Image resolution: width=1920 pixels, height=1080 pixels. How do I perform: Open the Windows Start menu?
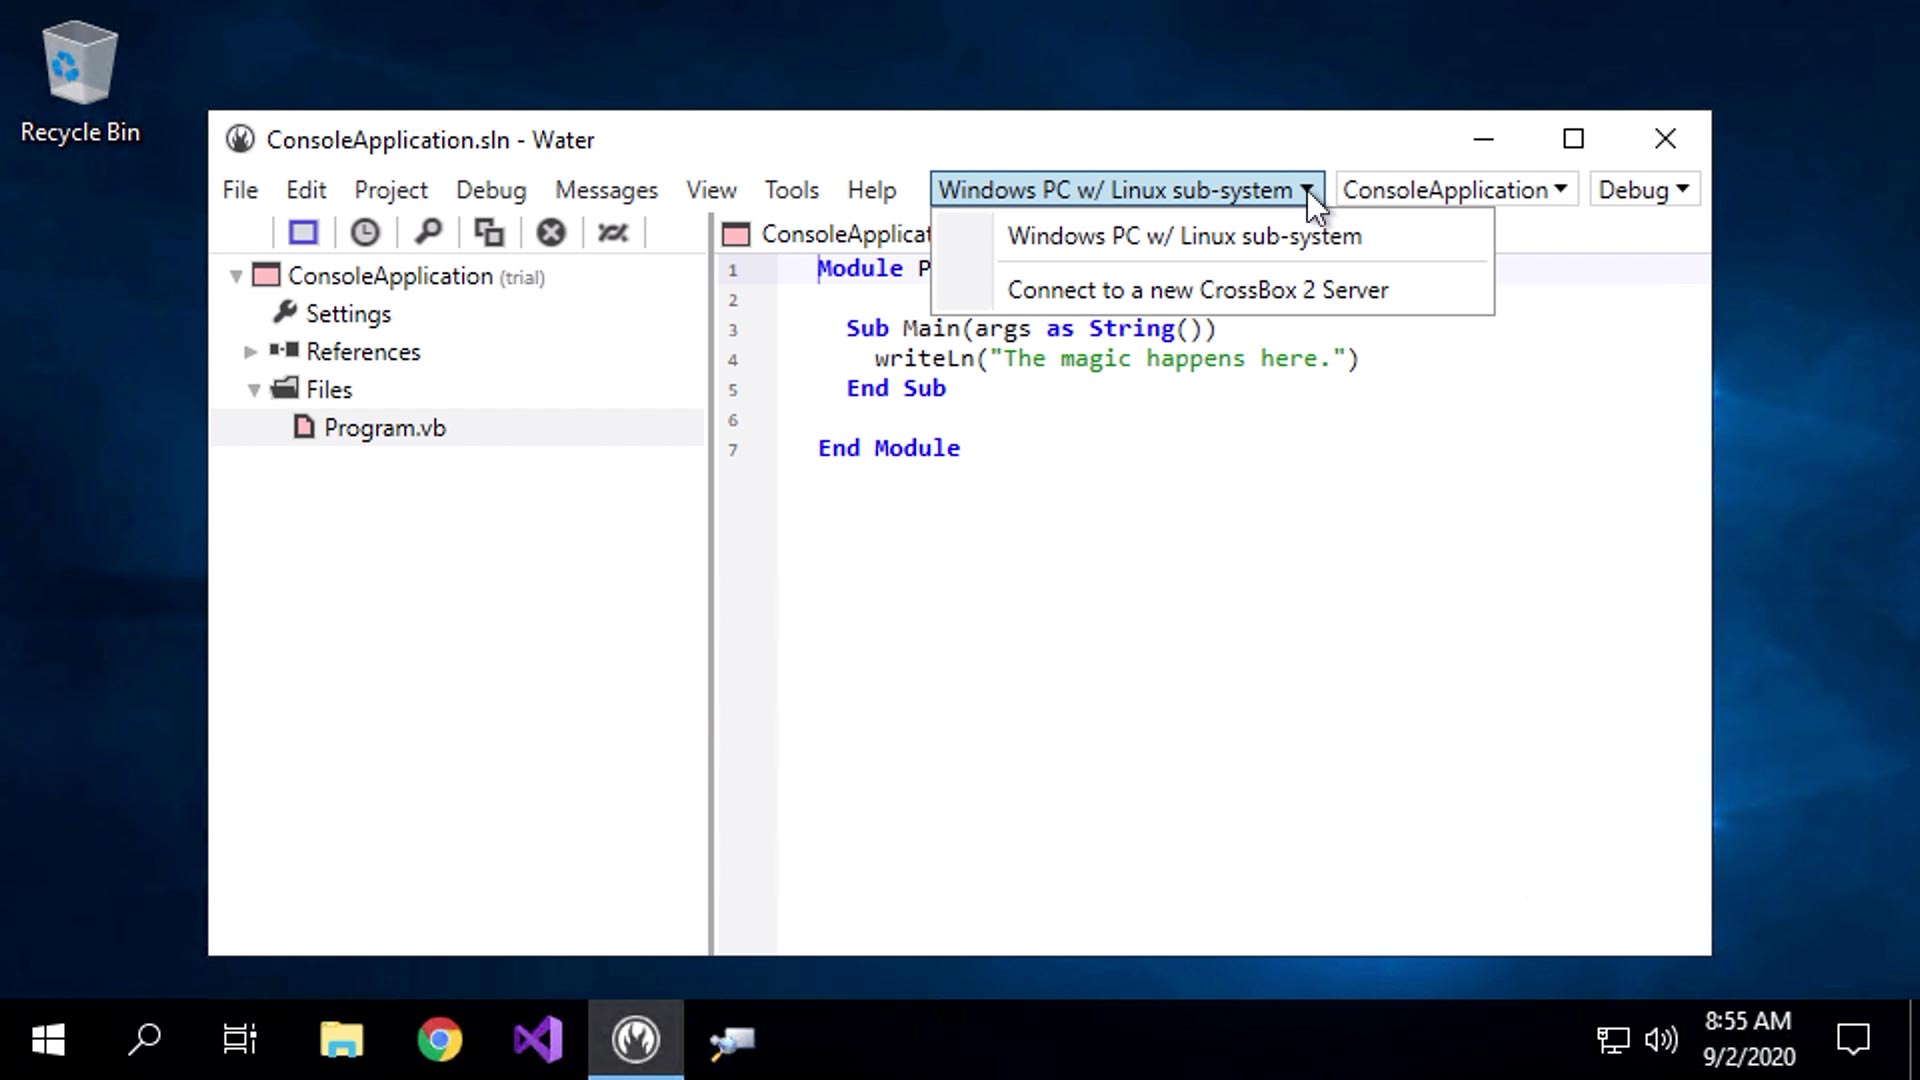click(48, 1040)
